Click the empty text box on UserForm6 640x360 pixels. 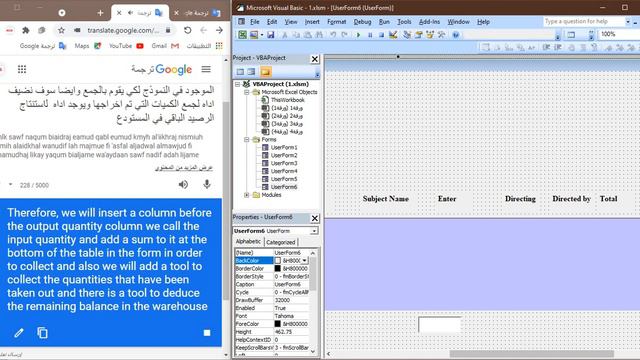[440, 324]
